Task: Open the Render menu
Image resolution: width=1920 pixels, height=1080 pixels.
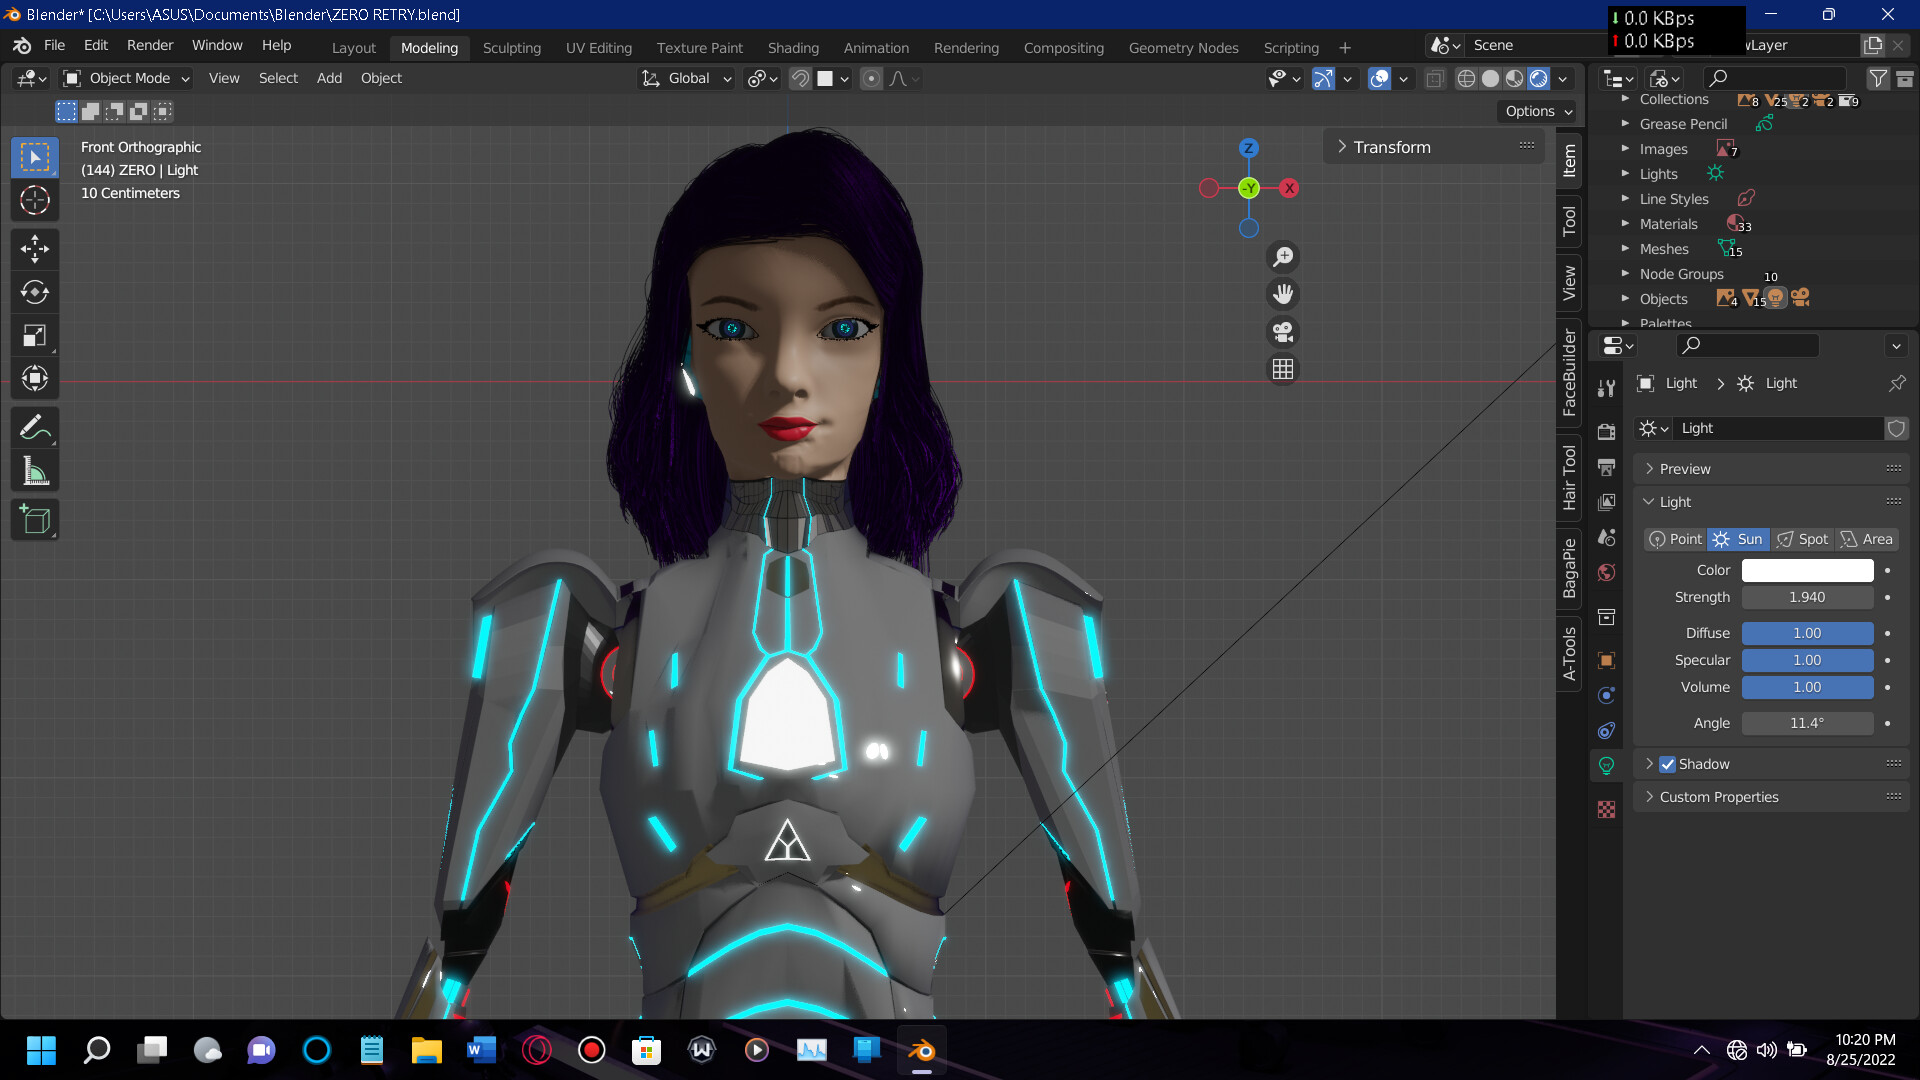Action: (x=149, y=45)
